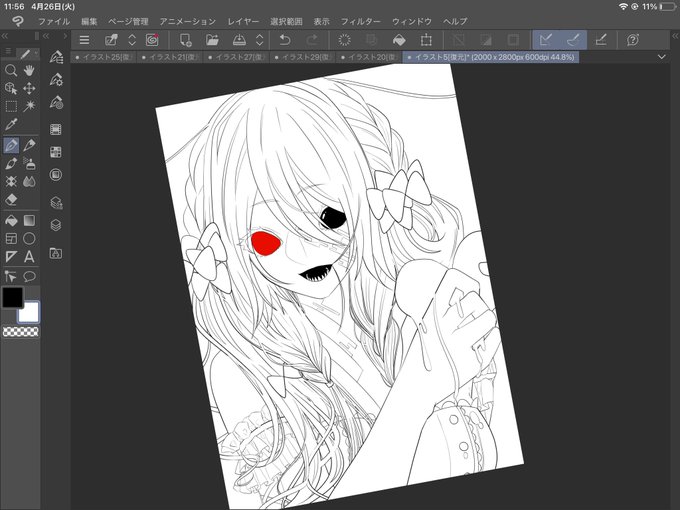Switch to the イラスト25 canvas tab
The height and width of the screenshot is (510, 680).
click(x=103, y=57)
